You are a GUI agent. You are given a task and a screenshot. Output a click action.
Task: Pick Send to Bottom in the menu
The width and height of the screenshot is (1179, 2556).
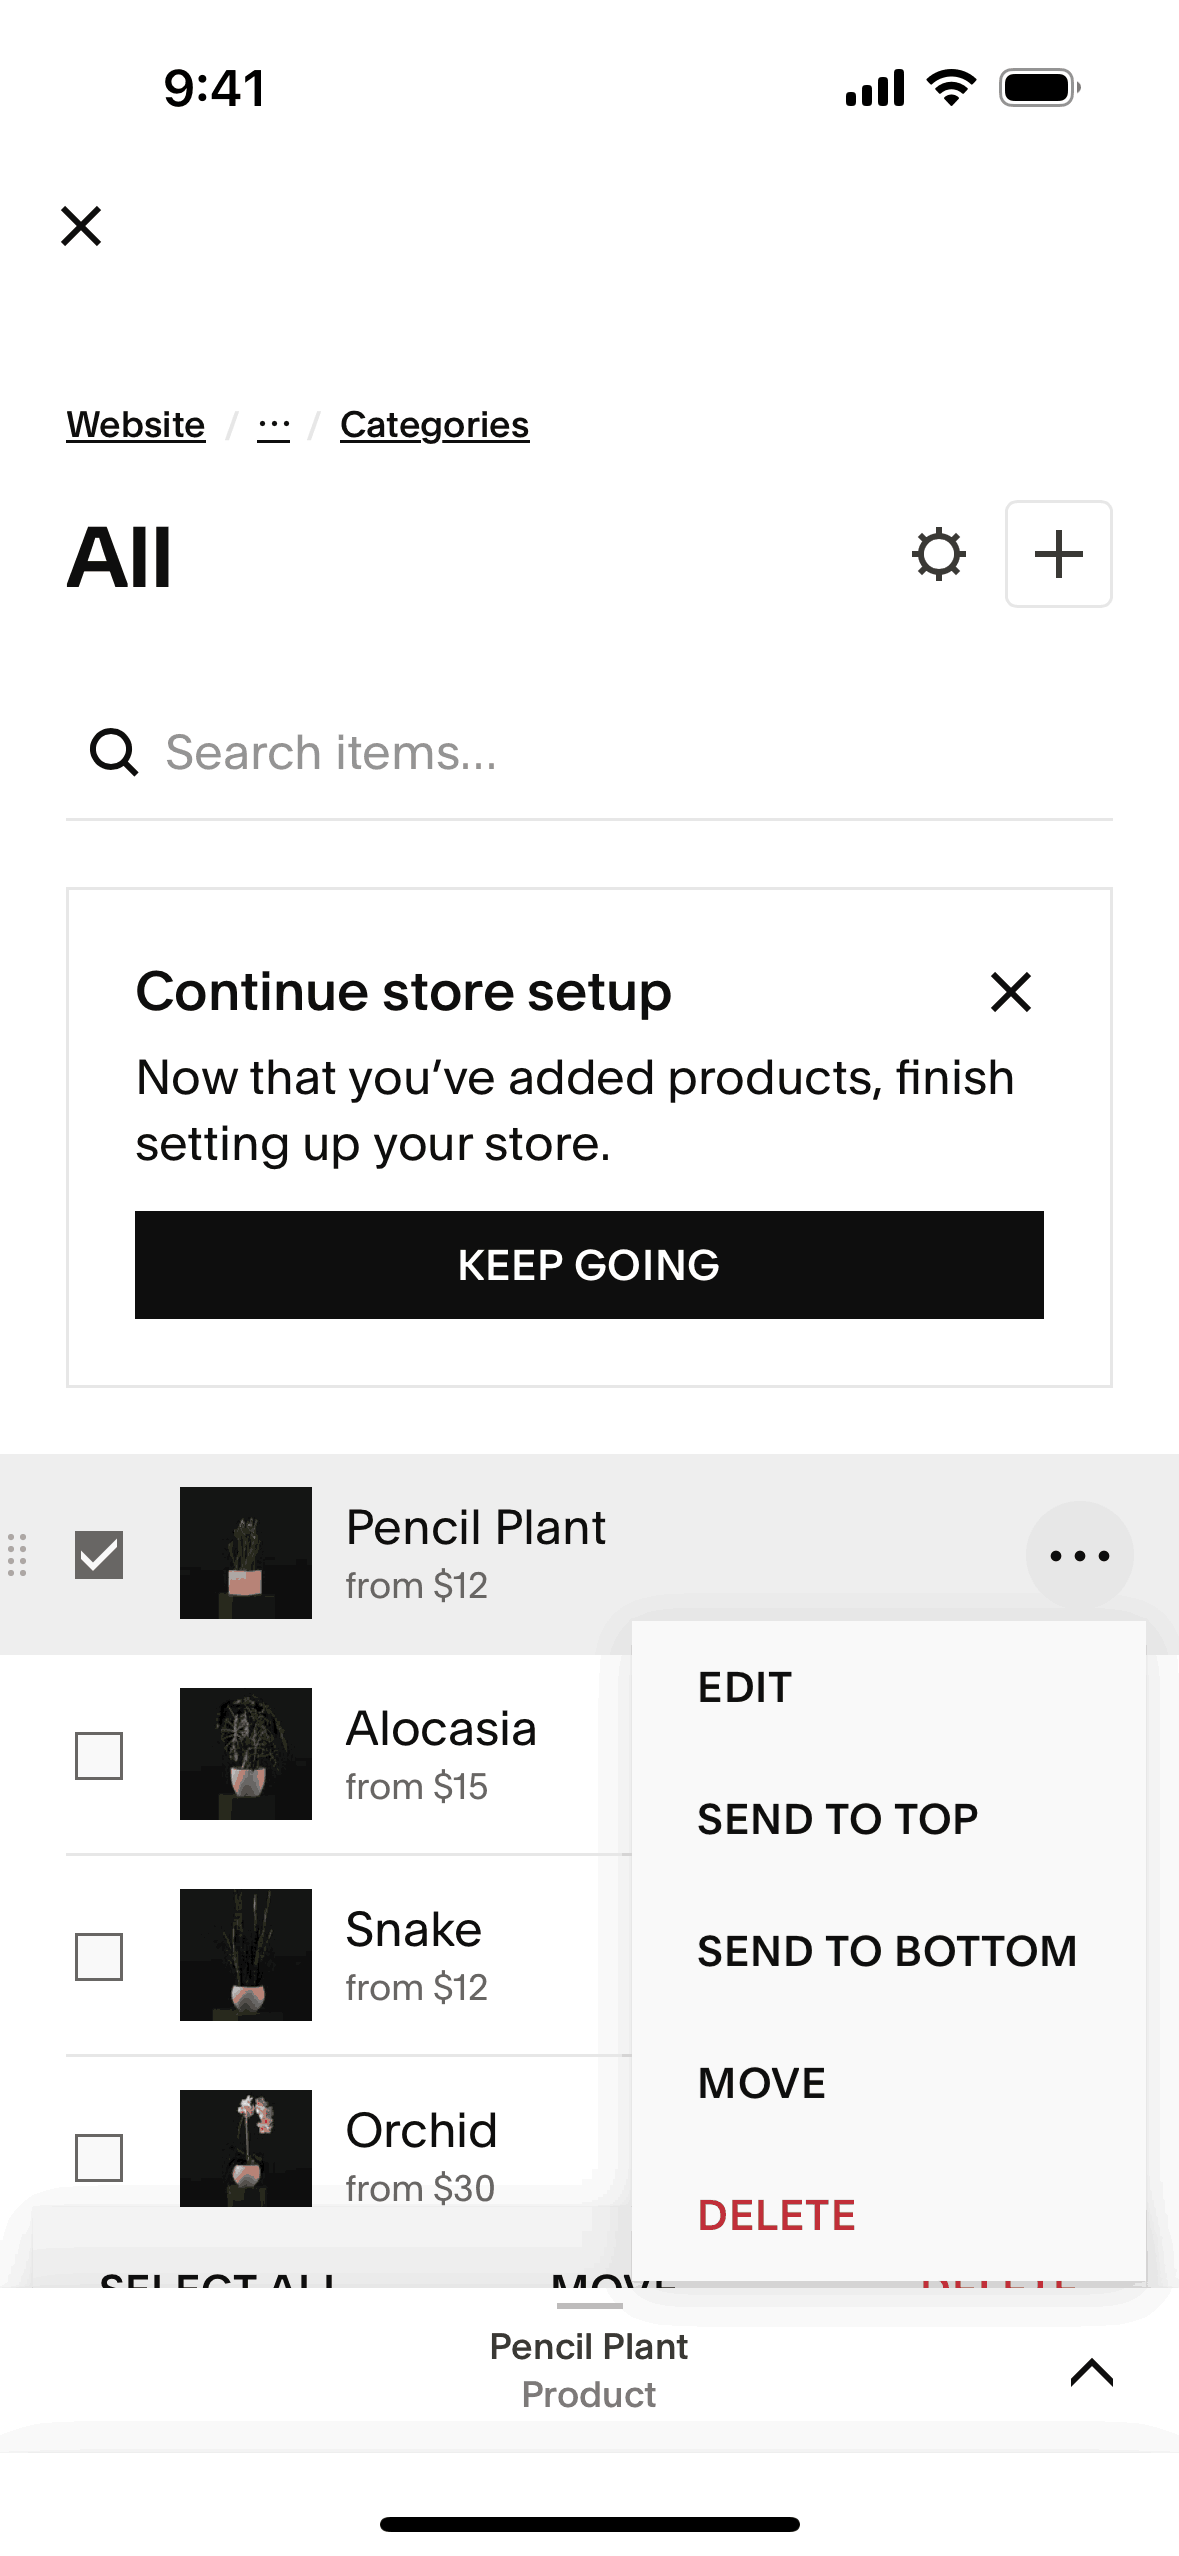coord(886,1952)
